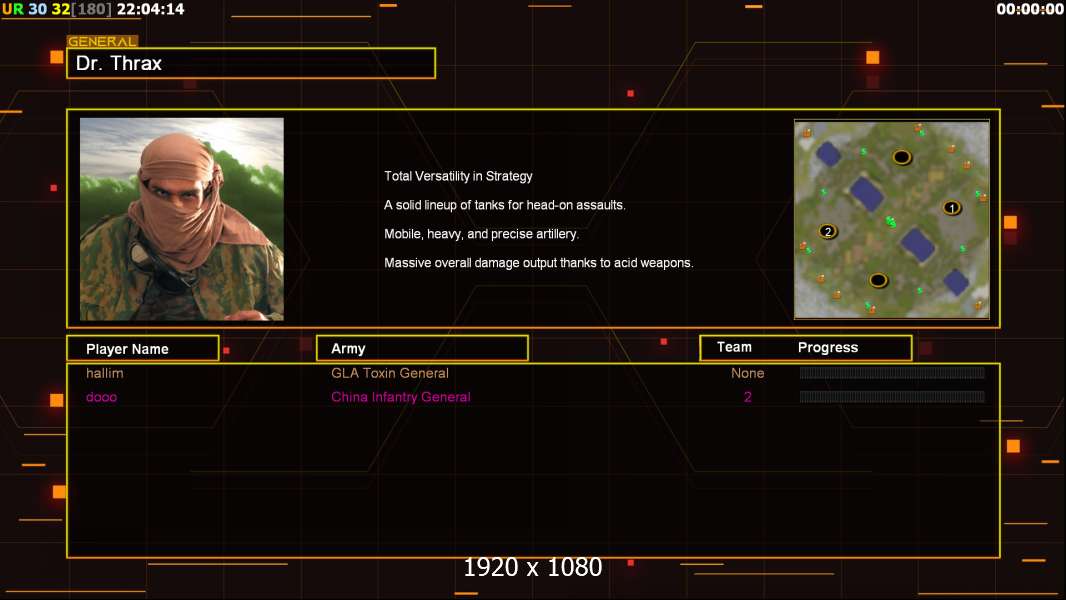Viewport: 1066px width, 600px height.
Task: Click the Total Versatility in Strategy line
Action: (458, 176)
